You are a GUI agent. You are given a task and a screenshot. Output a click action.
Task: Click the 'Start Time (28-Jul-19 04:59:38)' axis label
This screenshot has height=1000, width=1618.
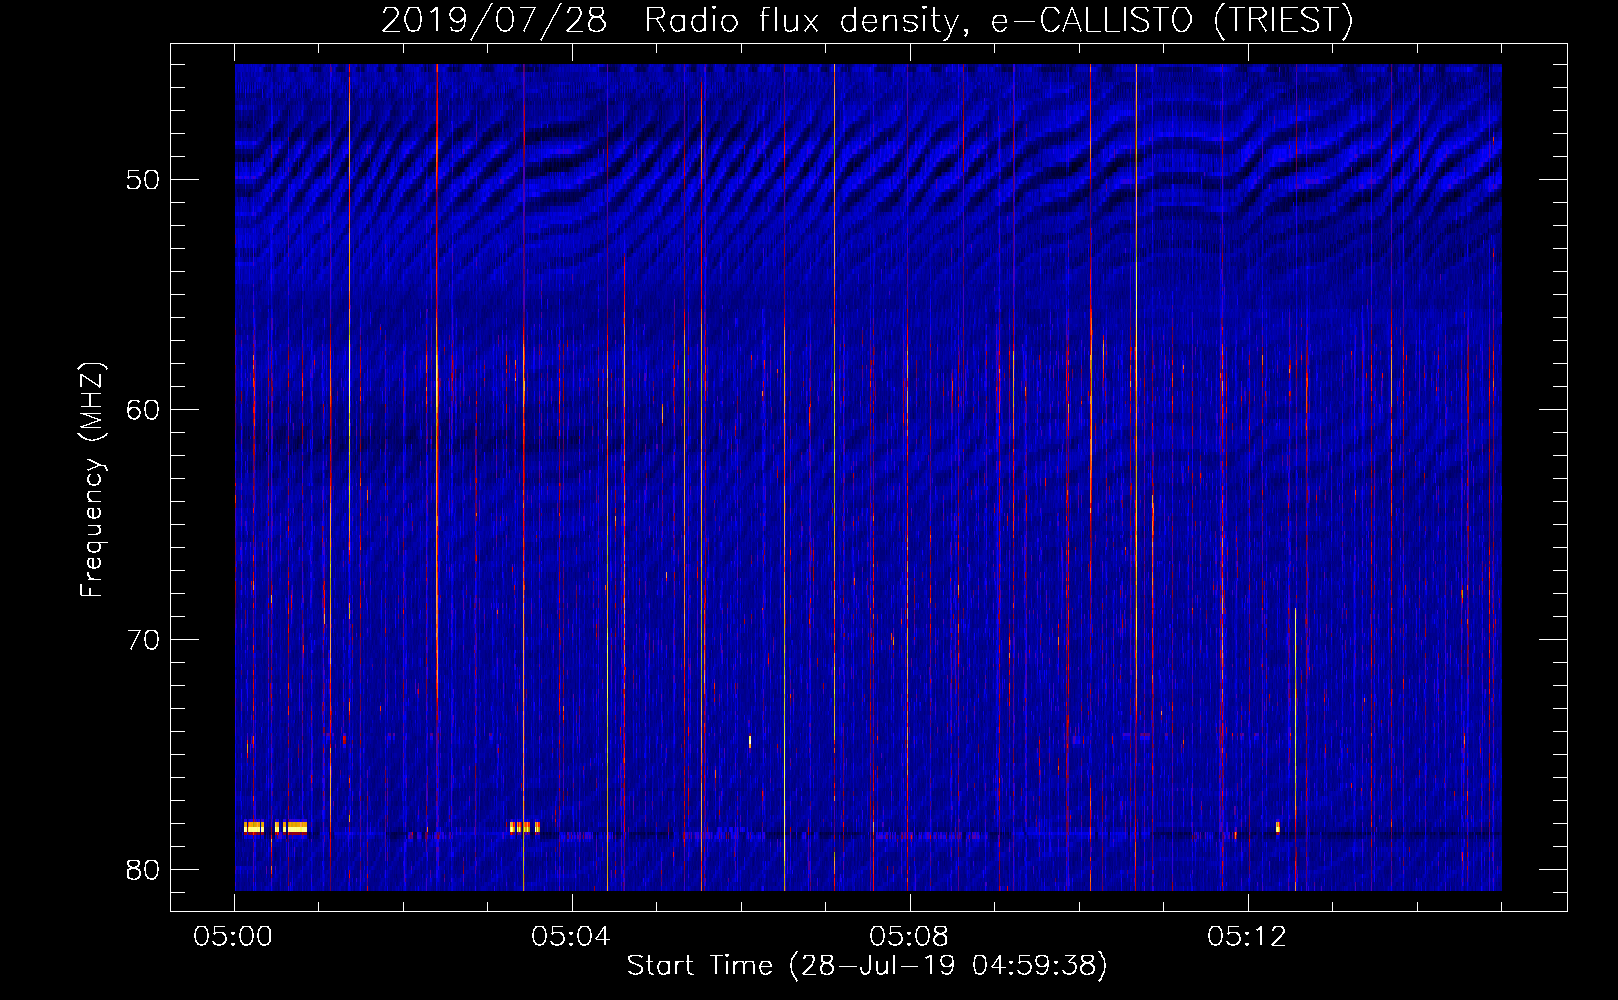867,966
